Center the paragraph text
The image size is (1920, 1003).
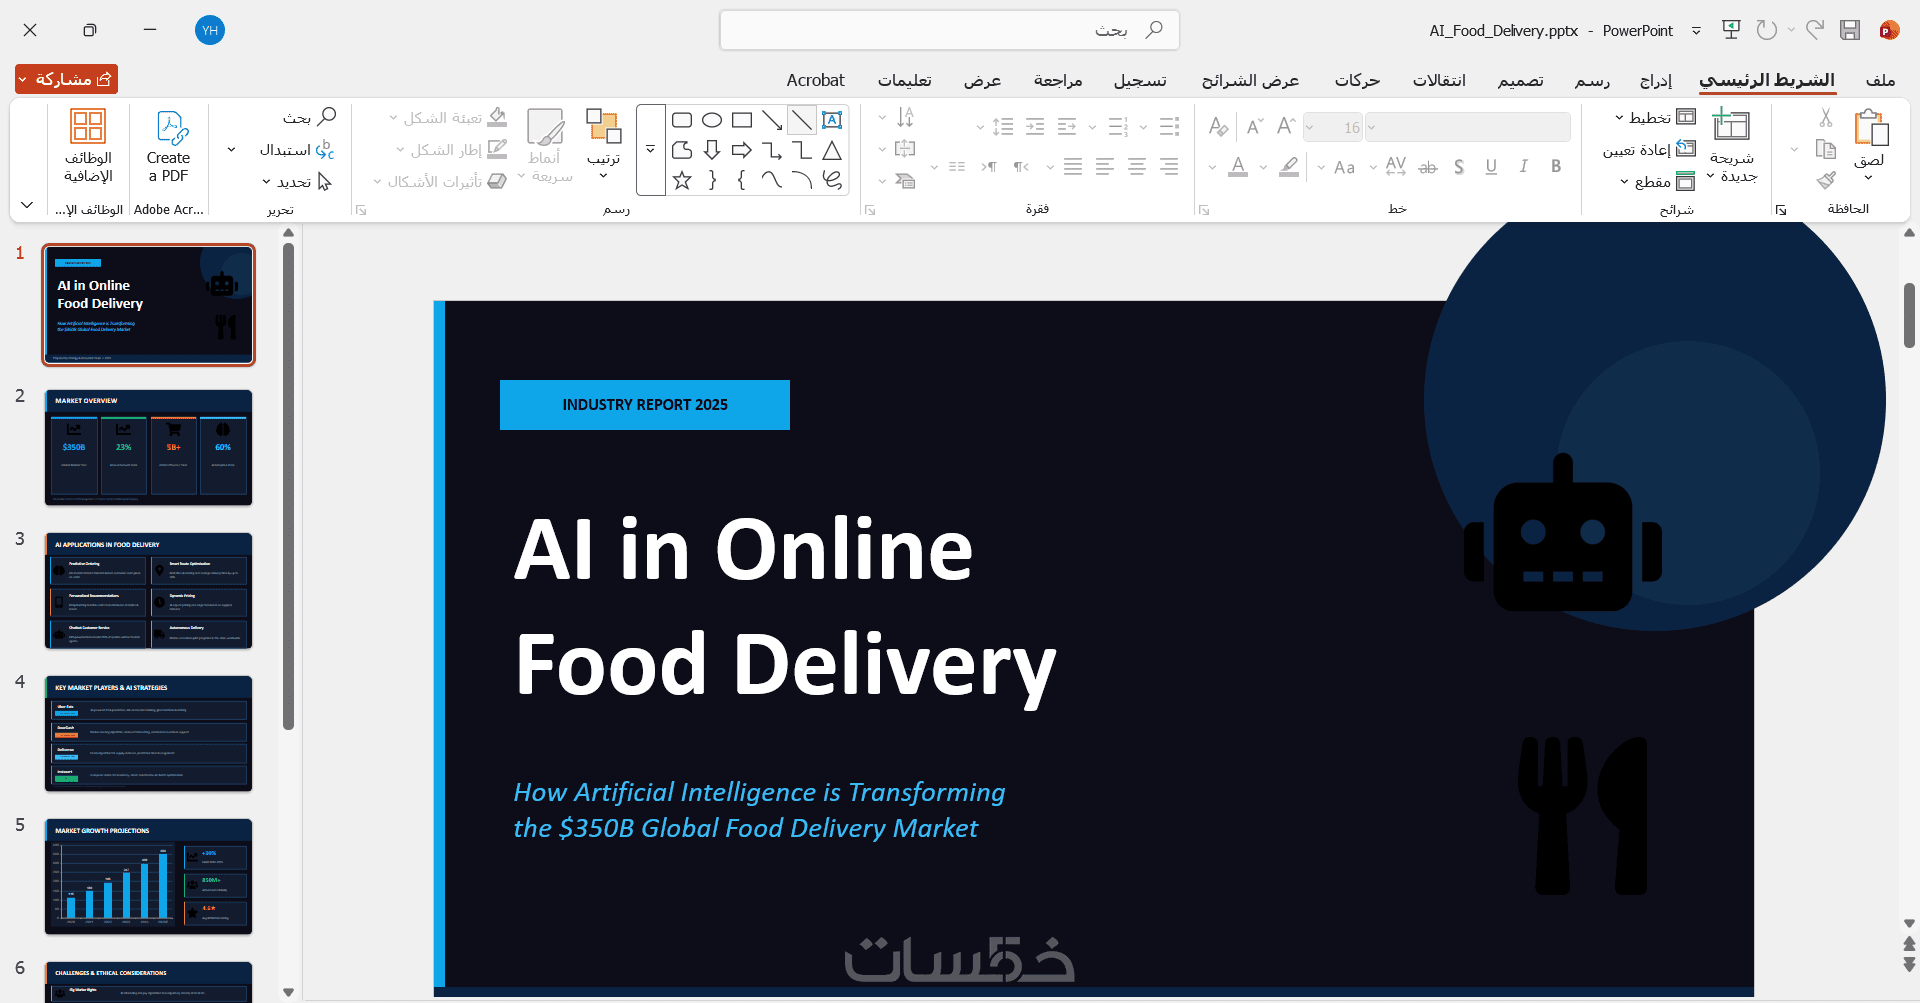click(1137, 166)
